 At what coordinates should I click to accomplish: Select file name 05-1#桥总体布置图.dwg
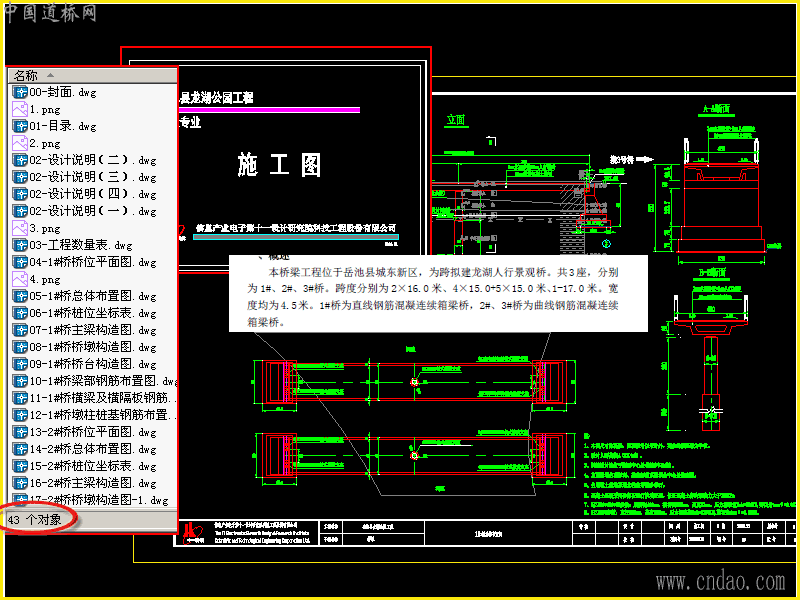[x=93, y=296]
